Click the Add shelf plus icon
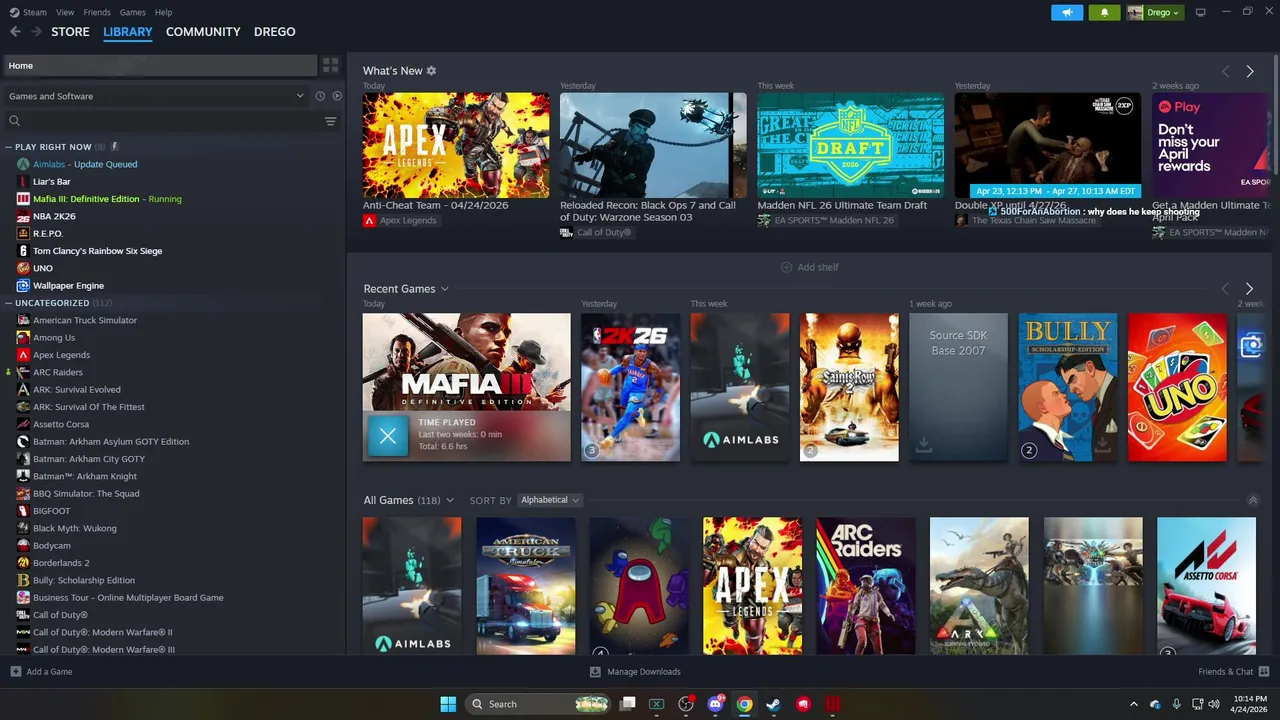 click(786, 267)
